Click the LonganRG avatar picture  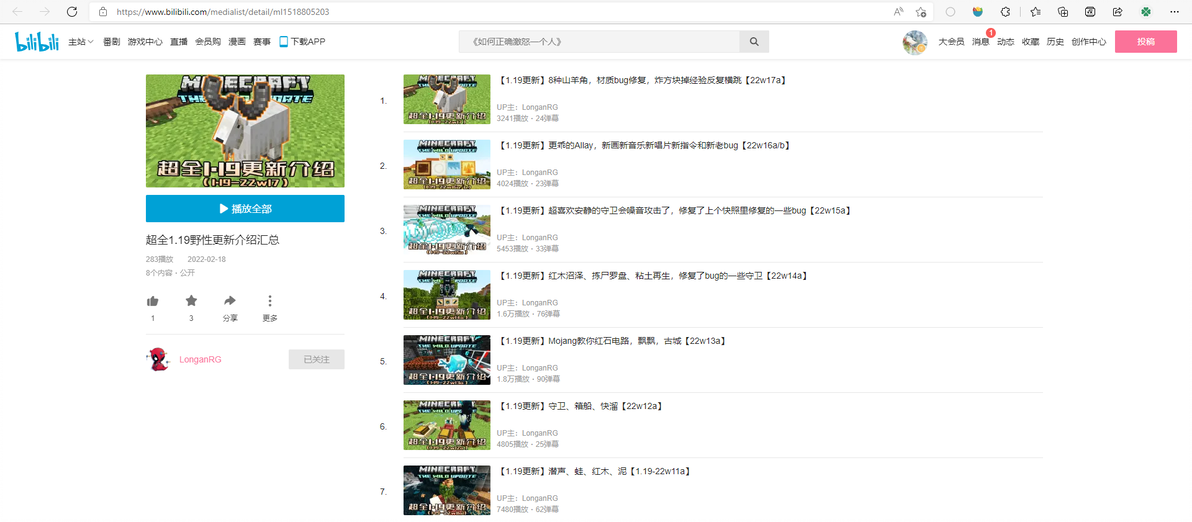tap(157, 359)
